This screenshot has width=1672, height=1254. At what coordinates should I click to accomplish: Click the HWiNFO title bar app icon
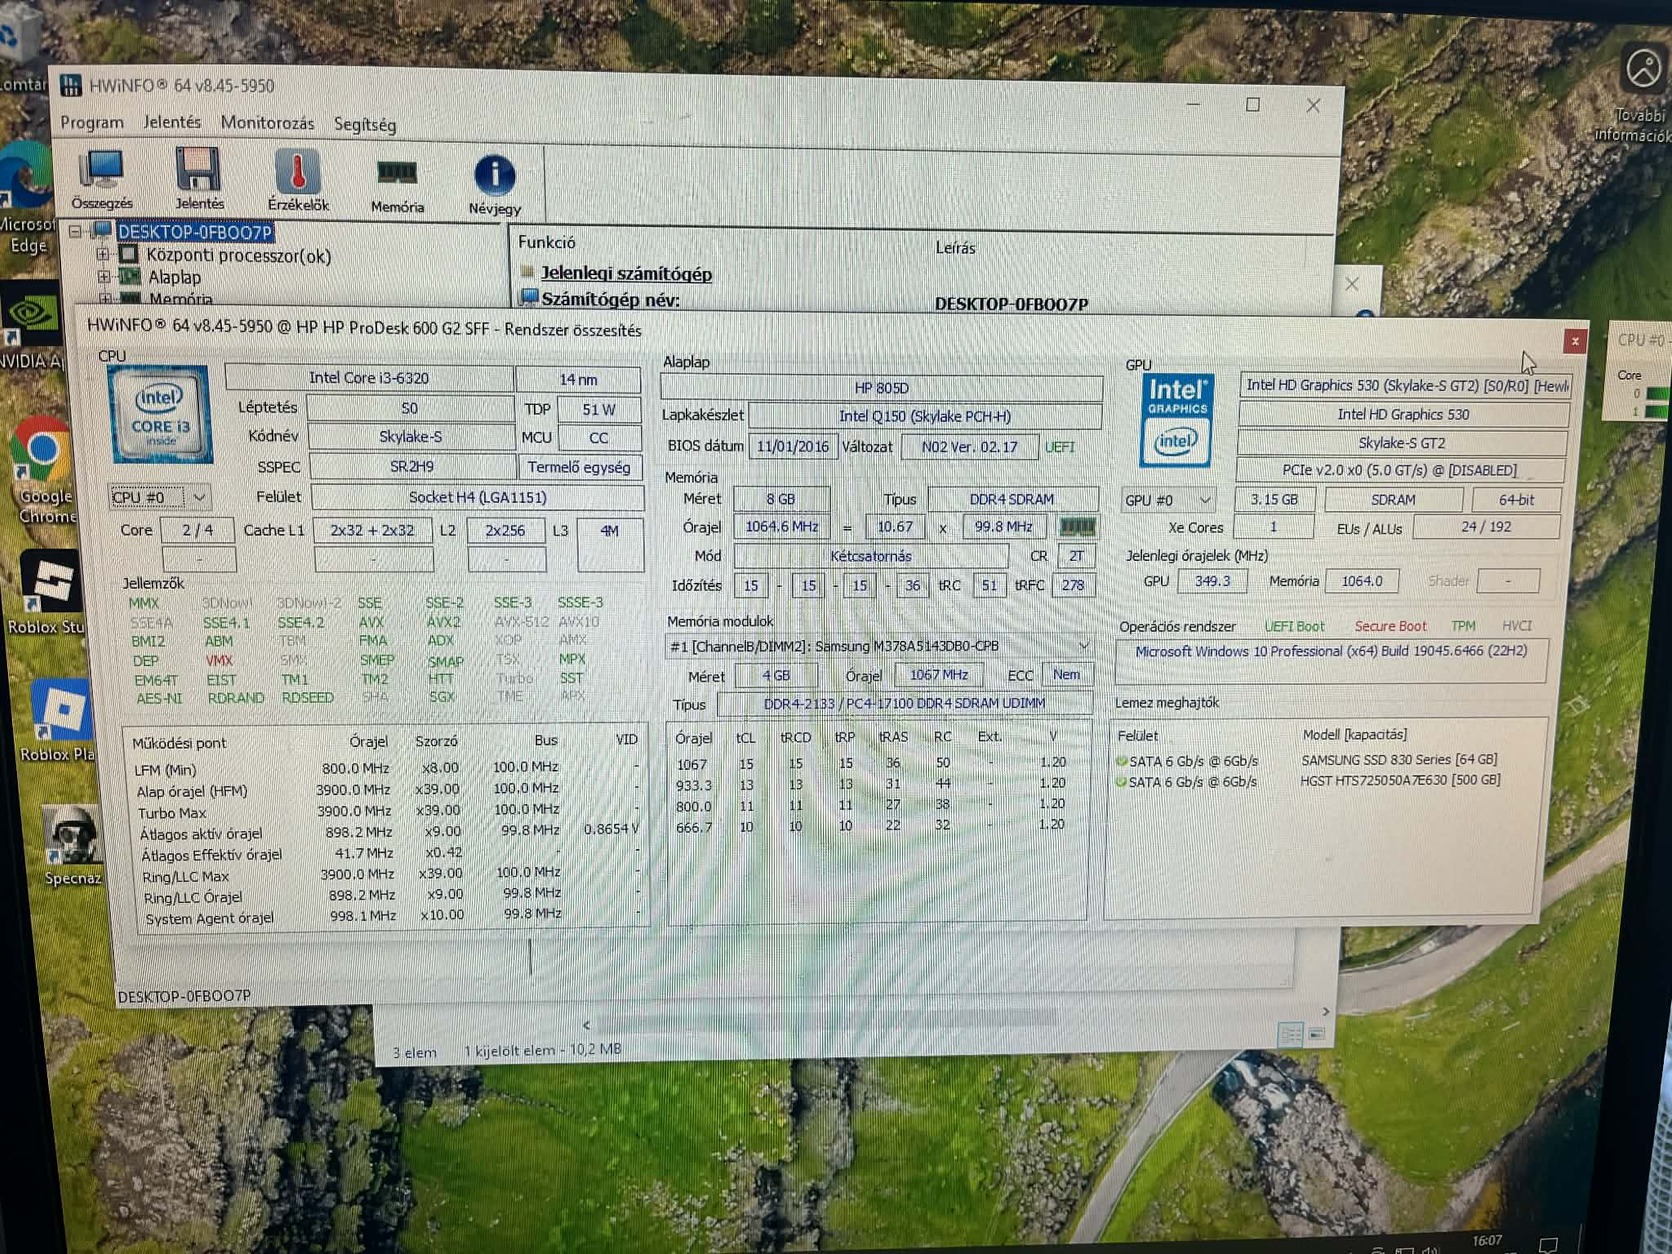pyautogui.click(x=70, y=86)
